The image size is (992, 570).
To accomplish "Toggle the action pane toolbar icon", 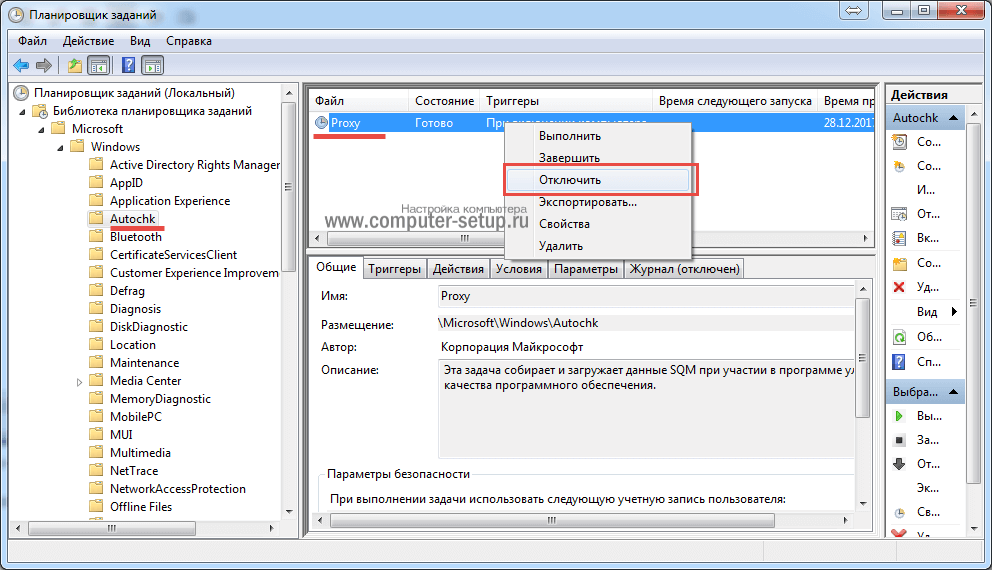I will click(x=152, y=66).
